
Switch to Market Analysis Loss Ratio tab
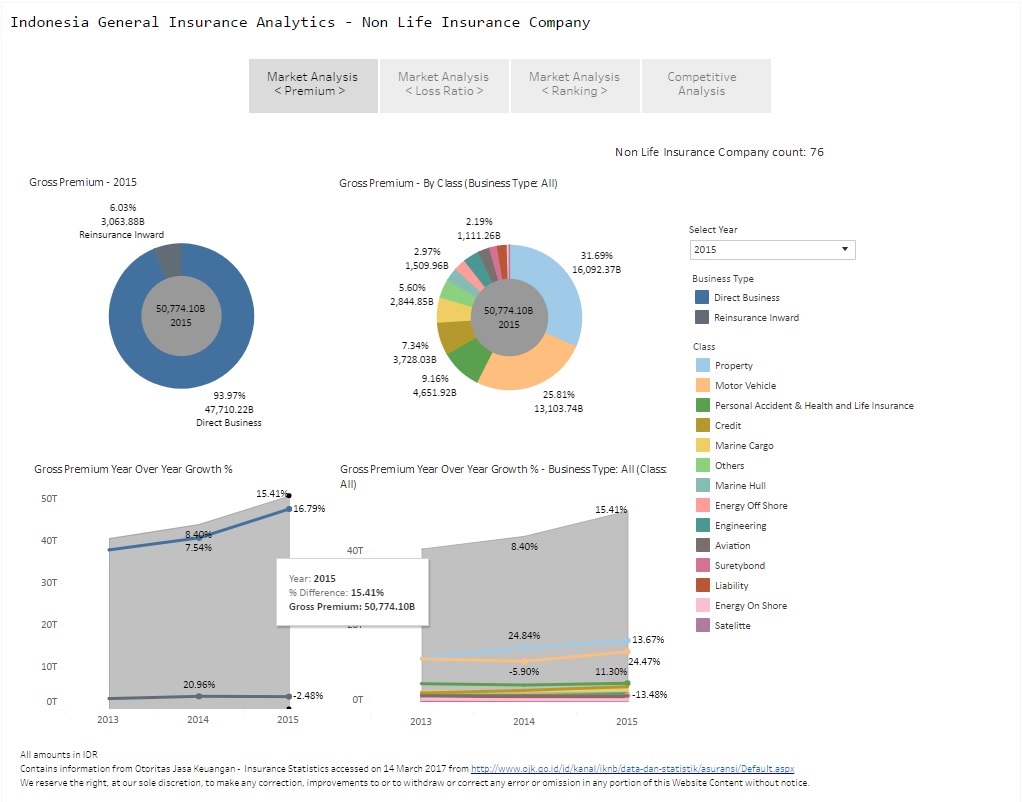[444, 84]
